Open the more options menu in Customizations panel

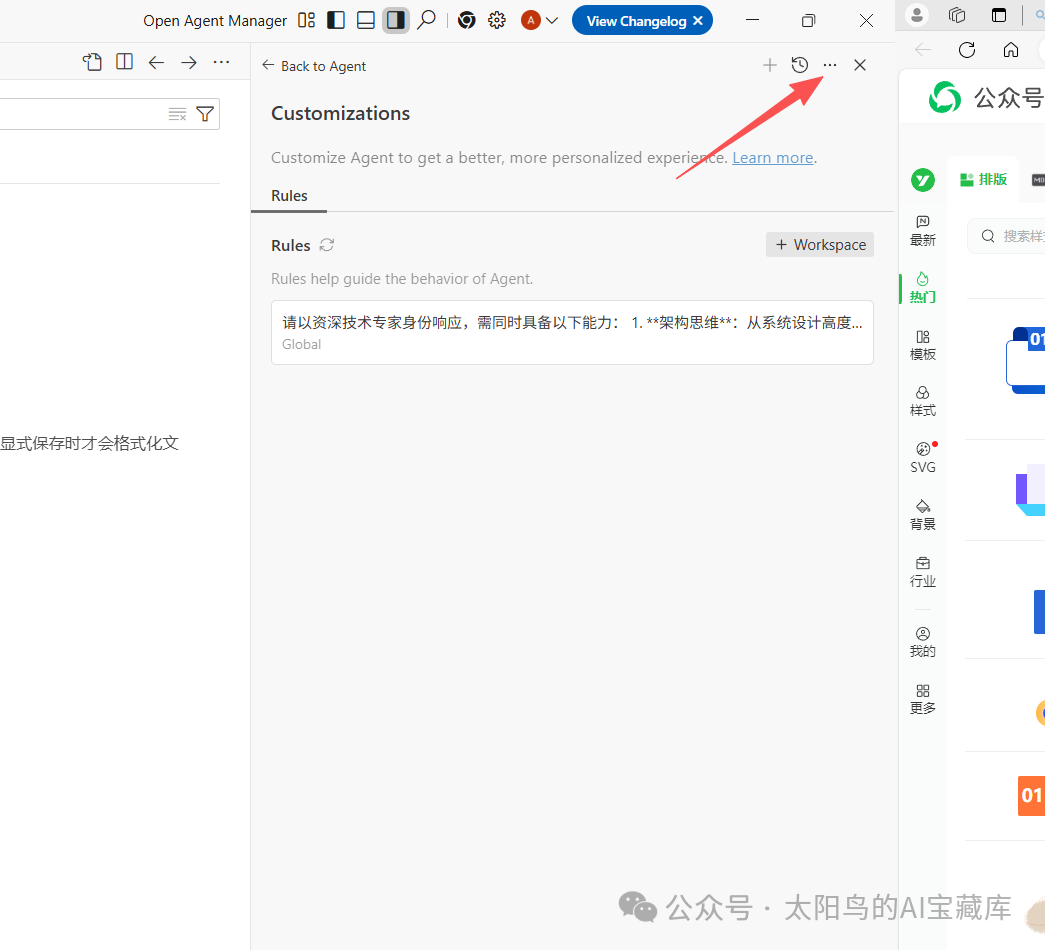click(829, 64)
